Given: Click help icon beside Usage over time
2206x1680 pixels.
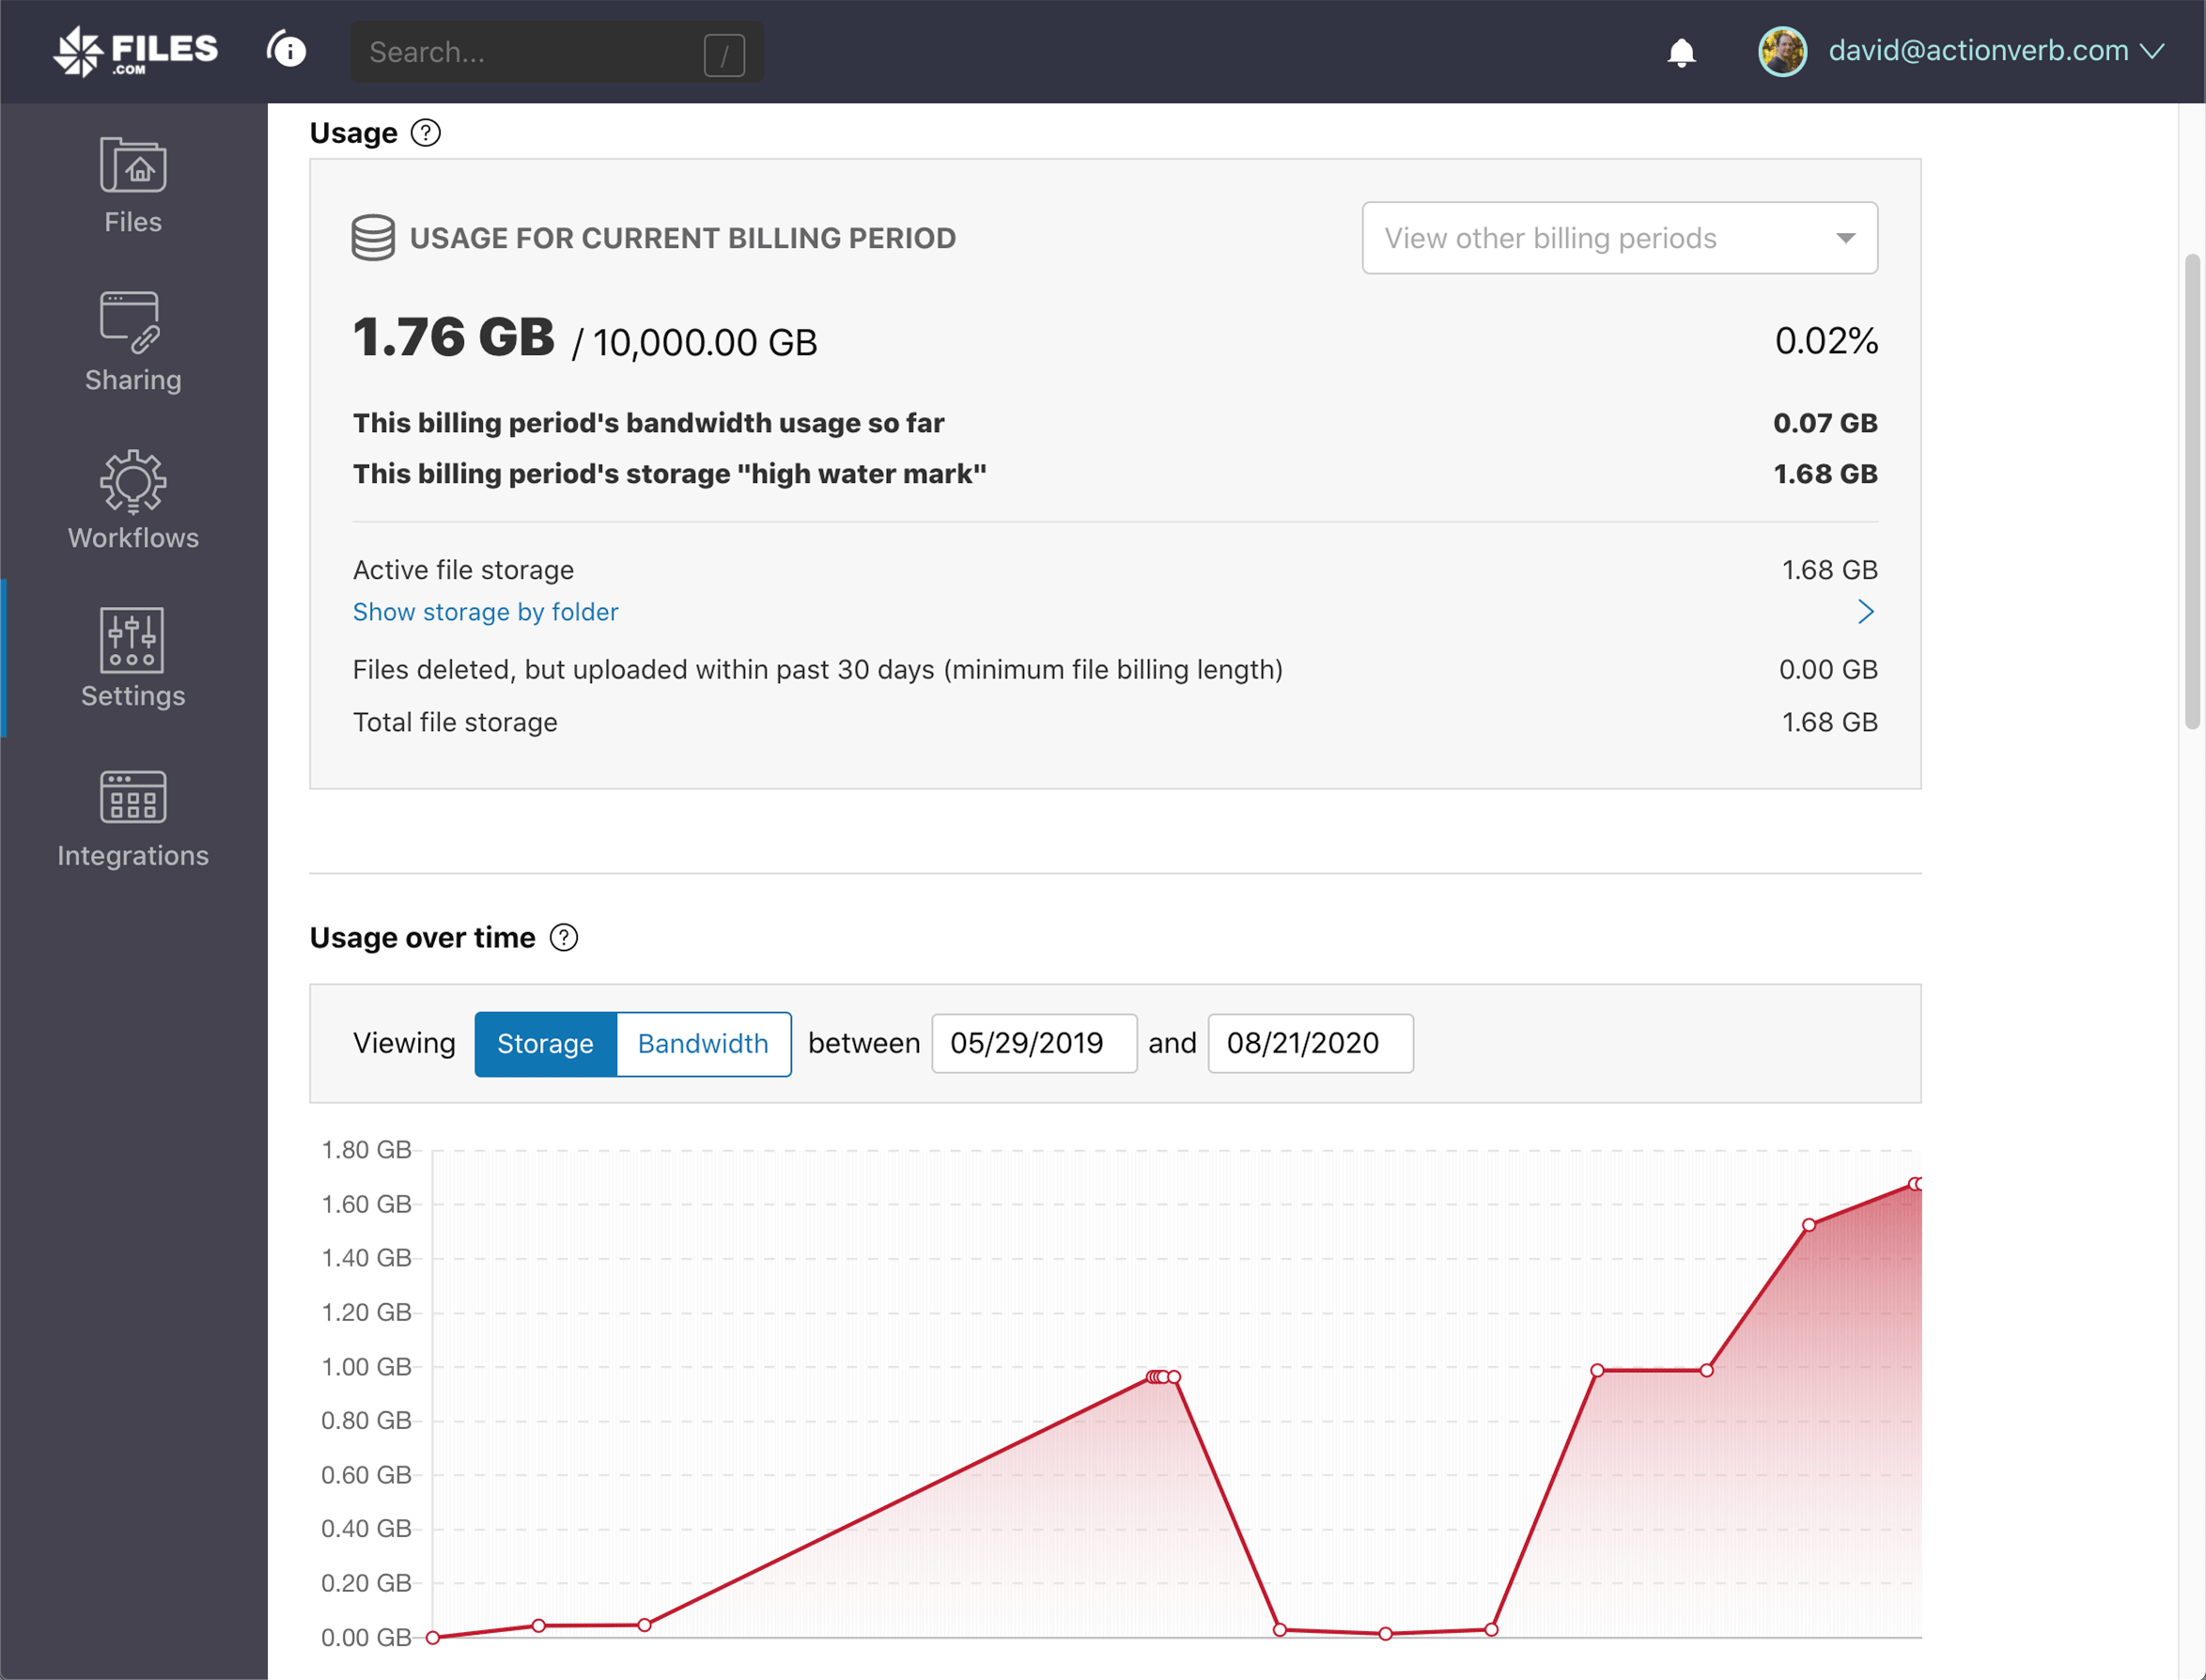Looking at the screenshot, I should (x=564, y=938).
